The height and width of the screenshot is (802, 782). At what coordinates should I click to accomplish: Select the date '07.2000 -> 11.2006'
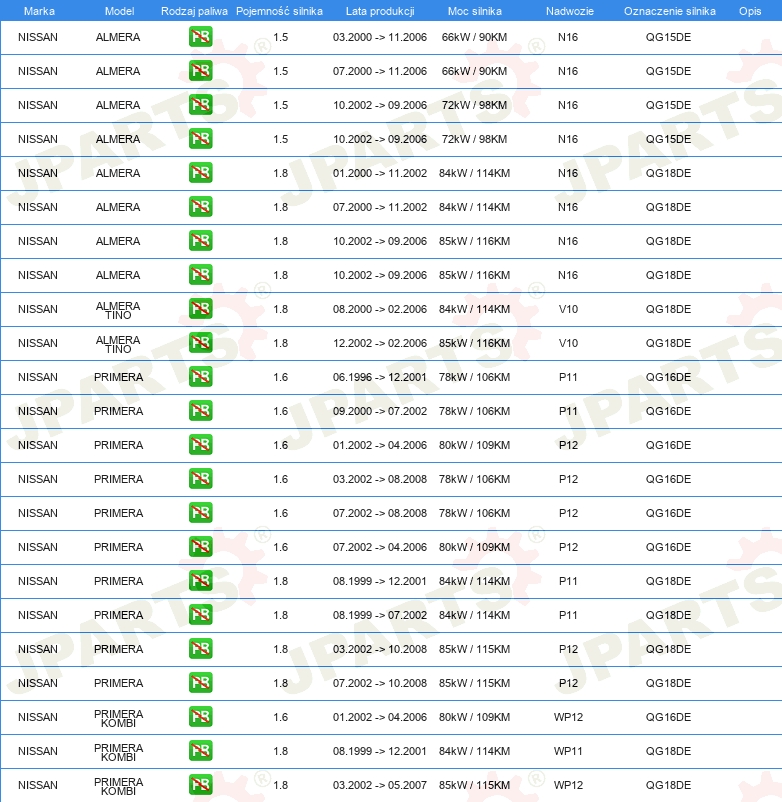click(x=380, y=71)
